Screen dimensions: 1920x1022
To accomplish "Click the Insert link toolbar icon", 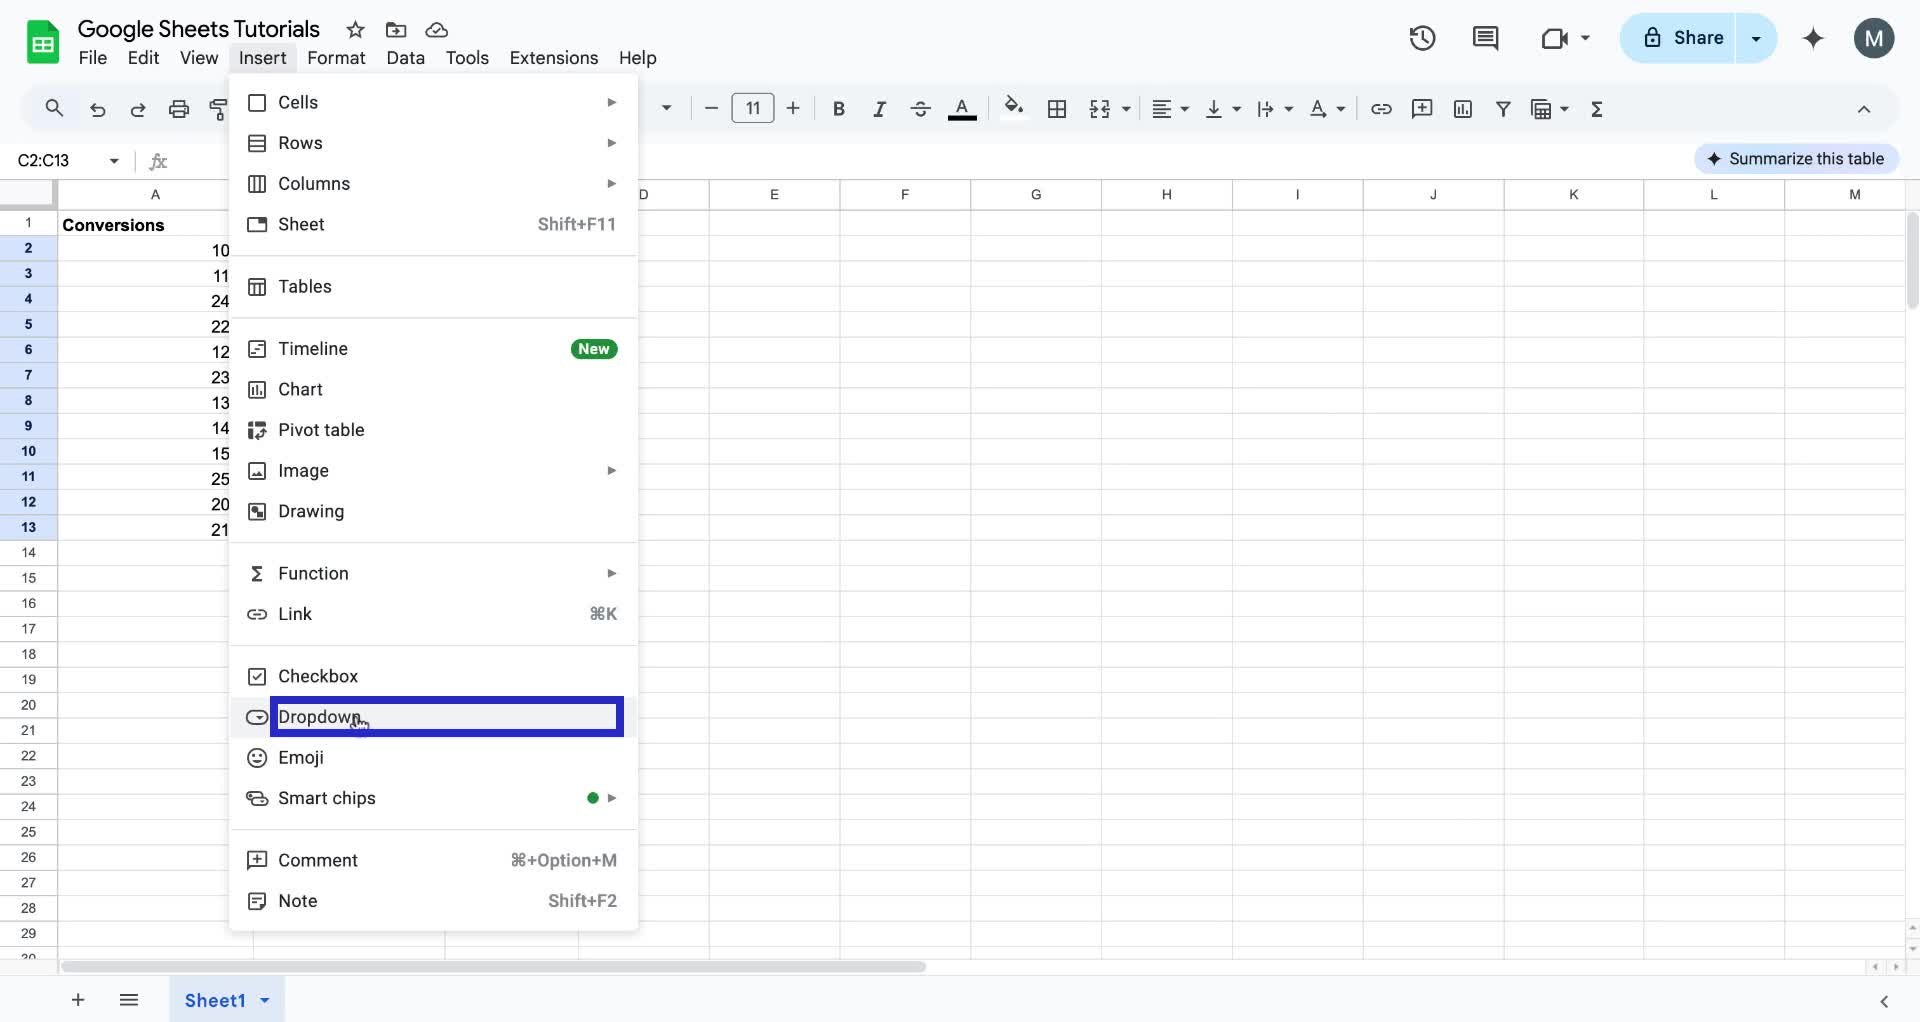I will (1382, 109).
